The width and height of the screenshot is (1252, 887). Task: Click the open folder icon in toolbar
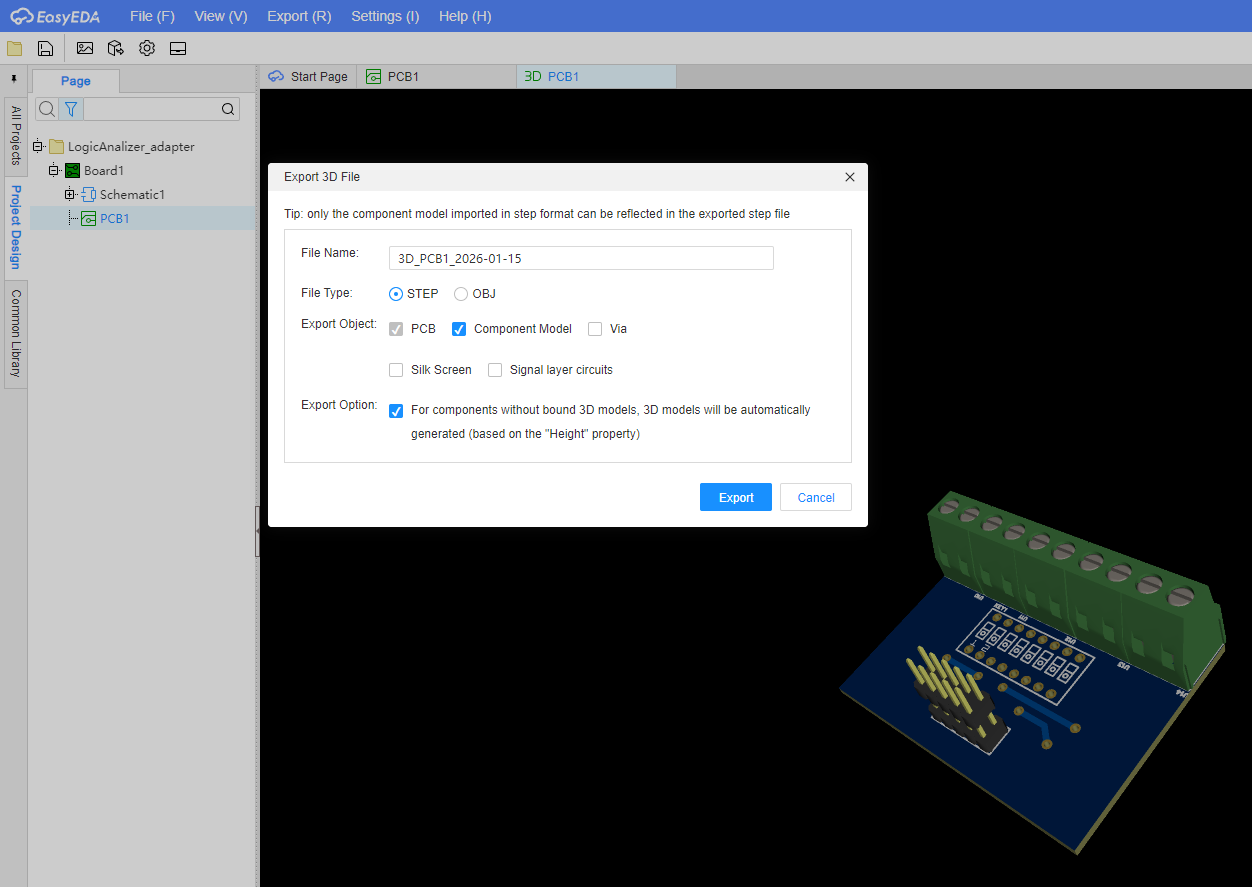tap(14, 48)
